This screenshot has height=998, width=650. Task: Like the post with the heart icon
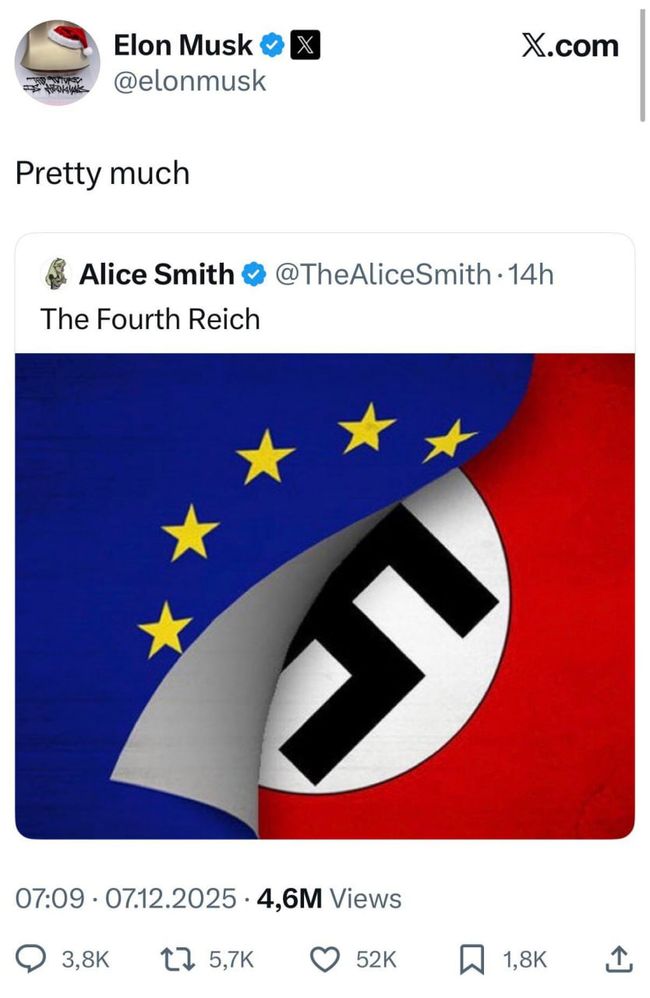tap(323, 960)
